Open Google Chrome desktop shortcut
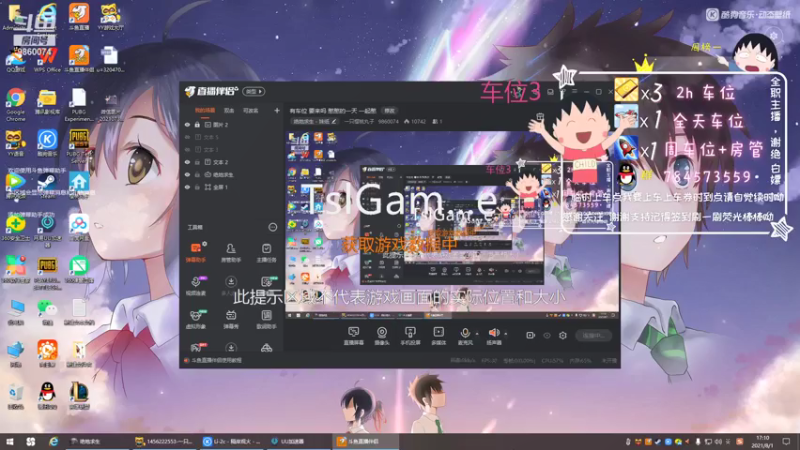 [16, 105]
